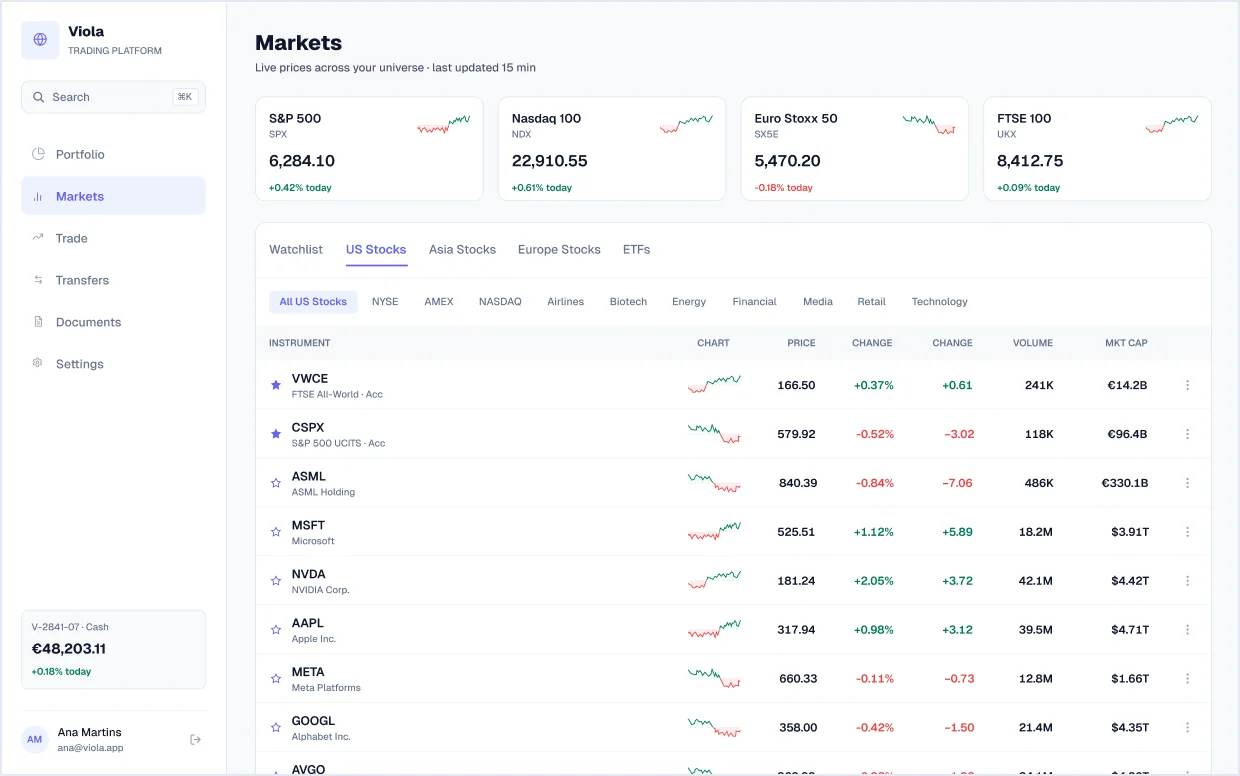The image size is (1240, 776).
Task: Open the row menu for GOOGL
Action: pyautogui.click(x=1187, y=728)
